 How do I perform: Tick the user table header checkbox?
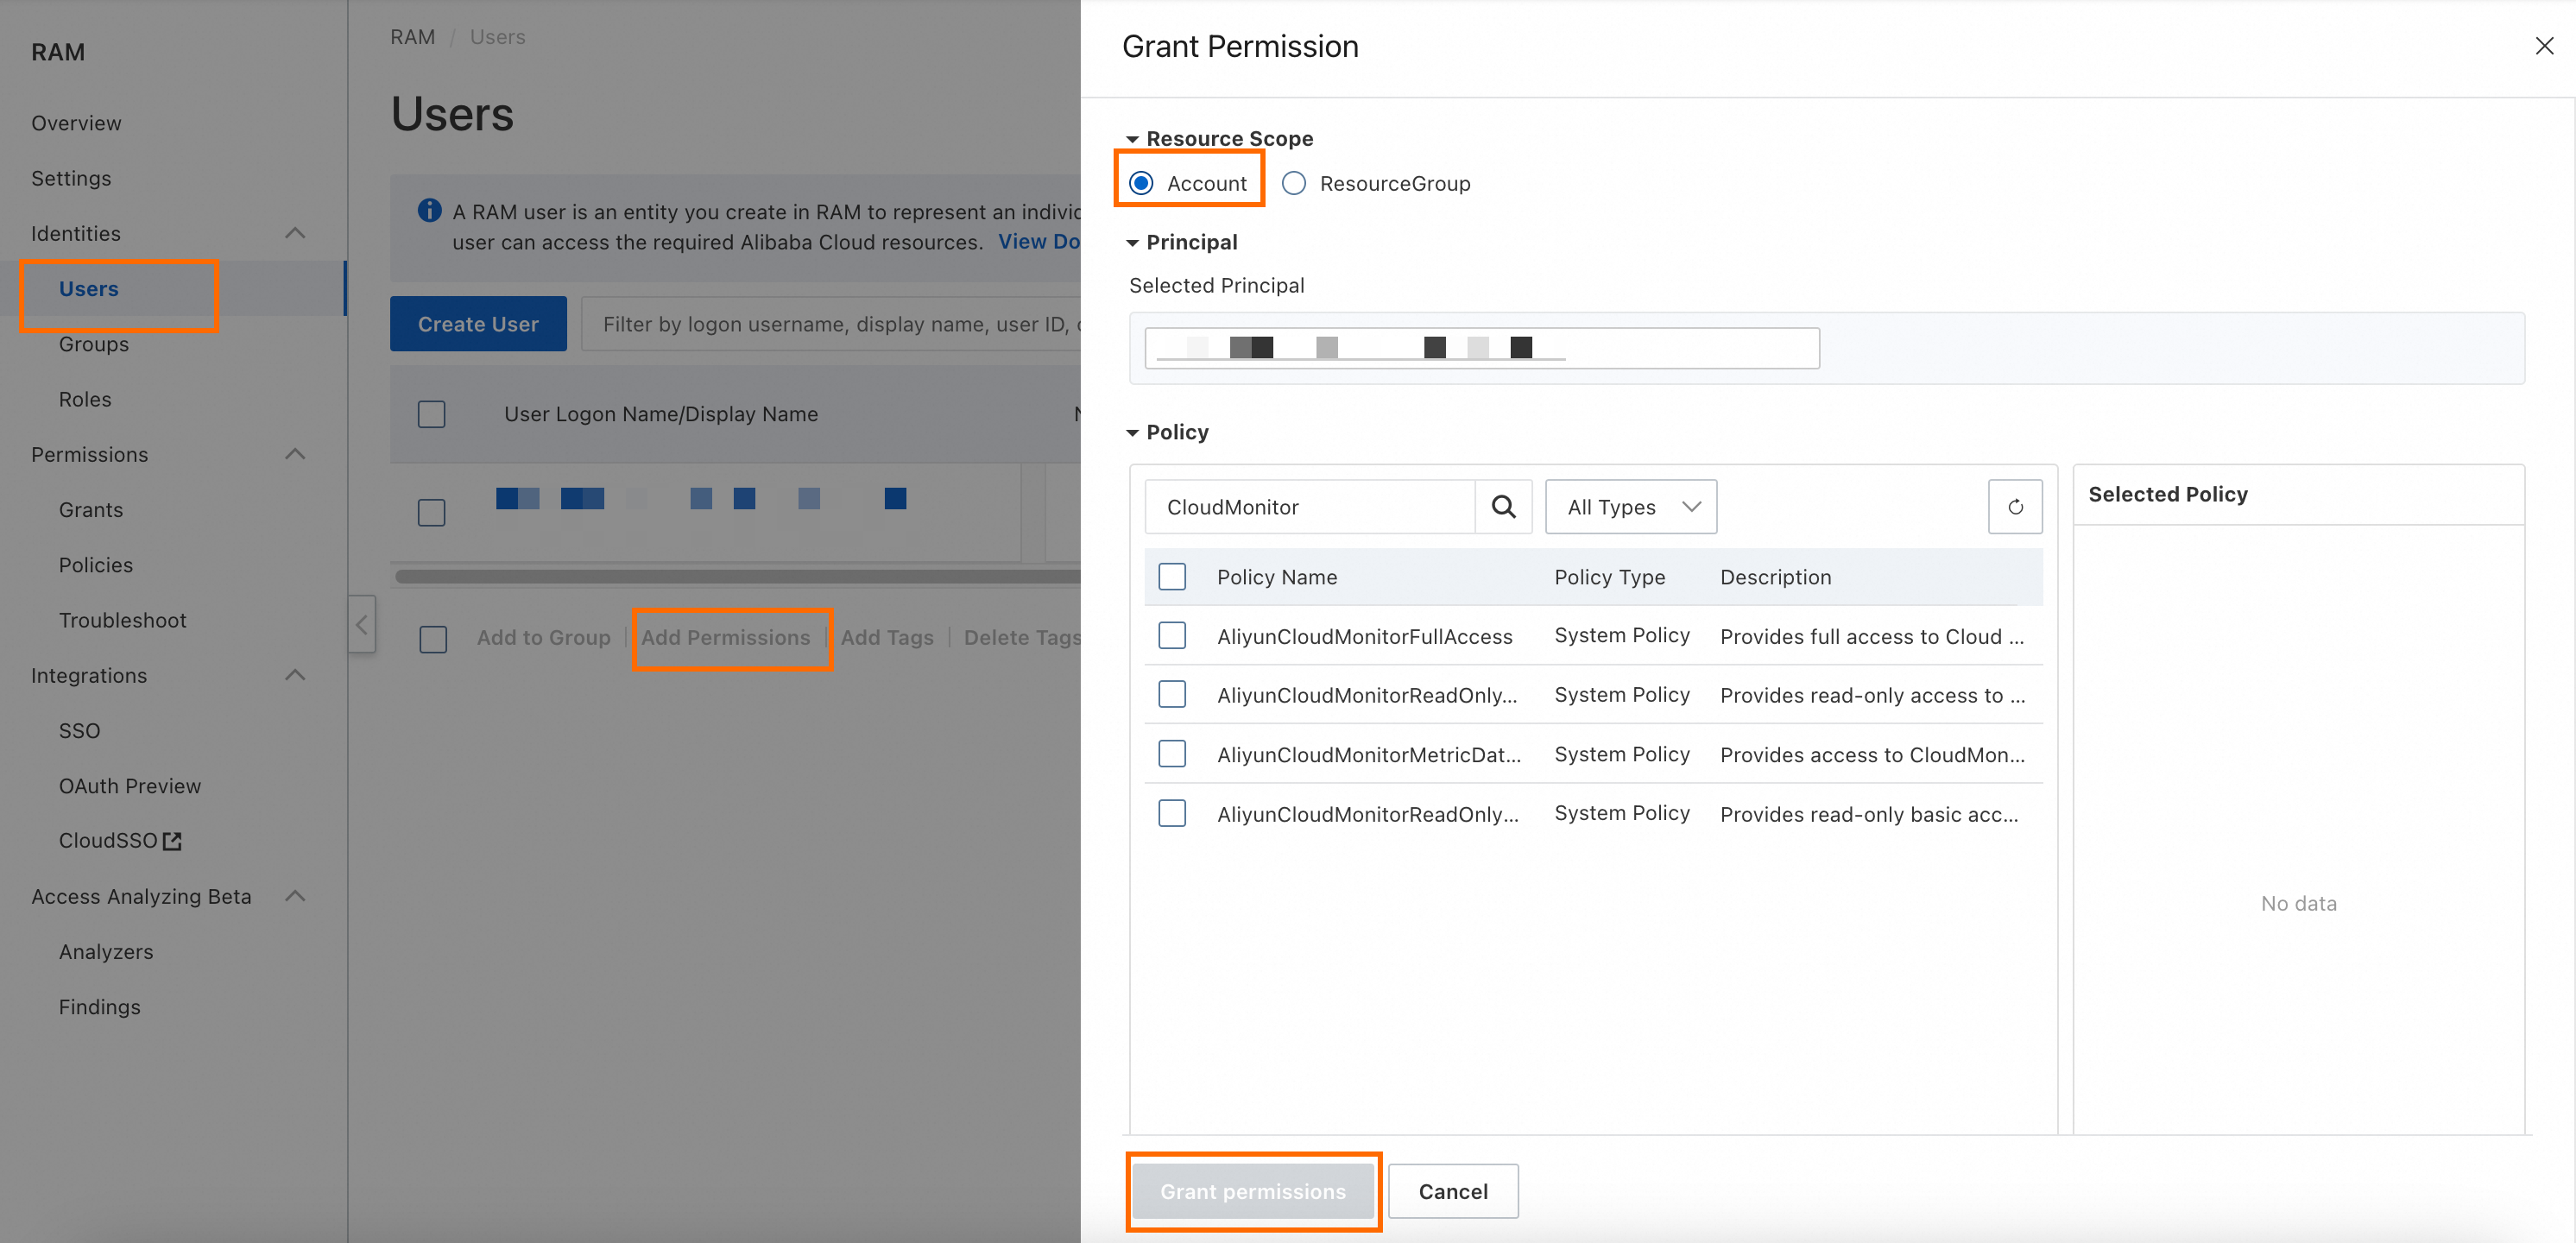[432, 414]
